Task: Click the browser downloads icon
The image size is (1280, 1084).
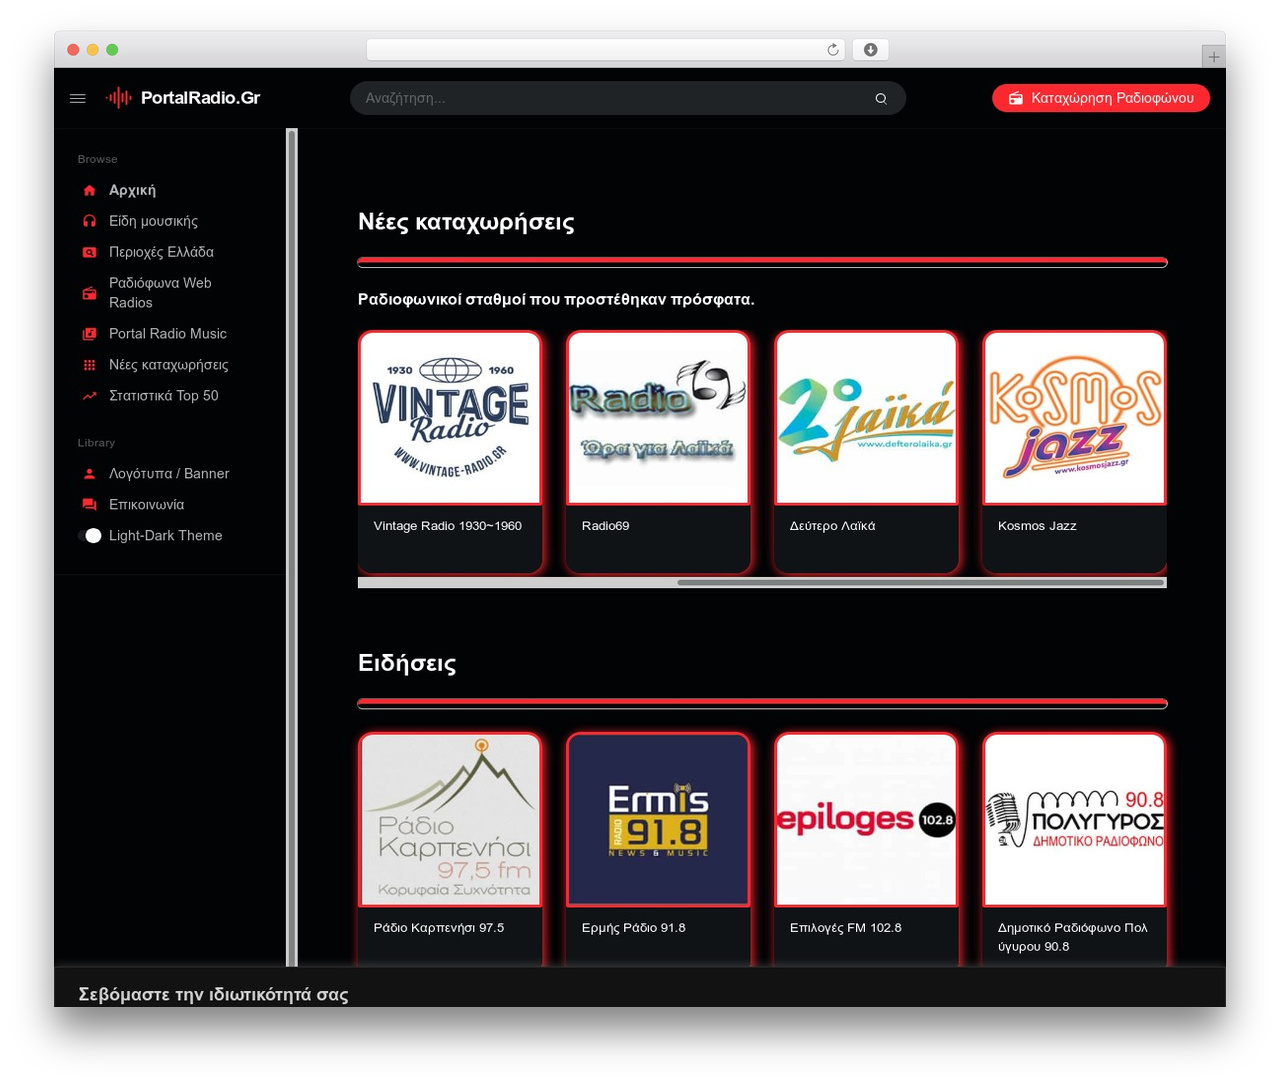Action: (871, 50)
